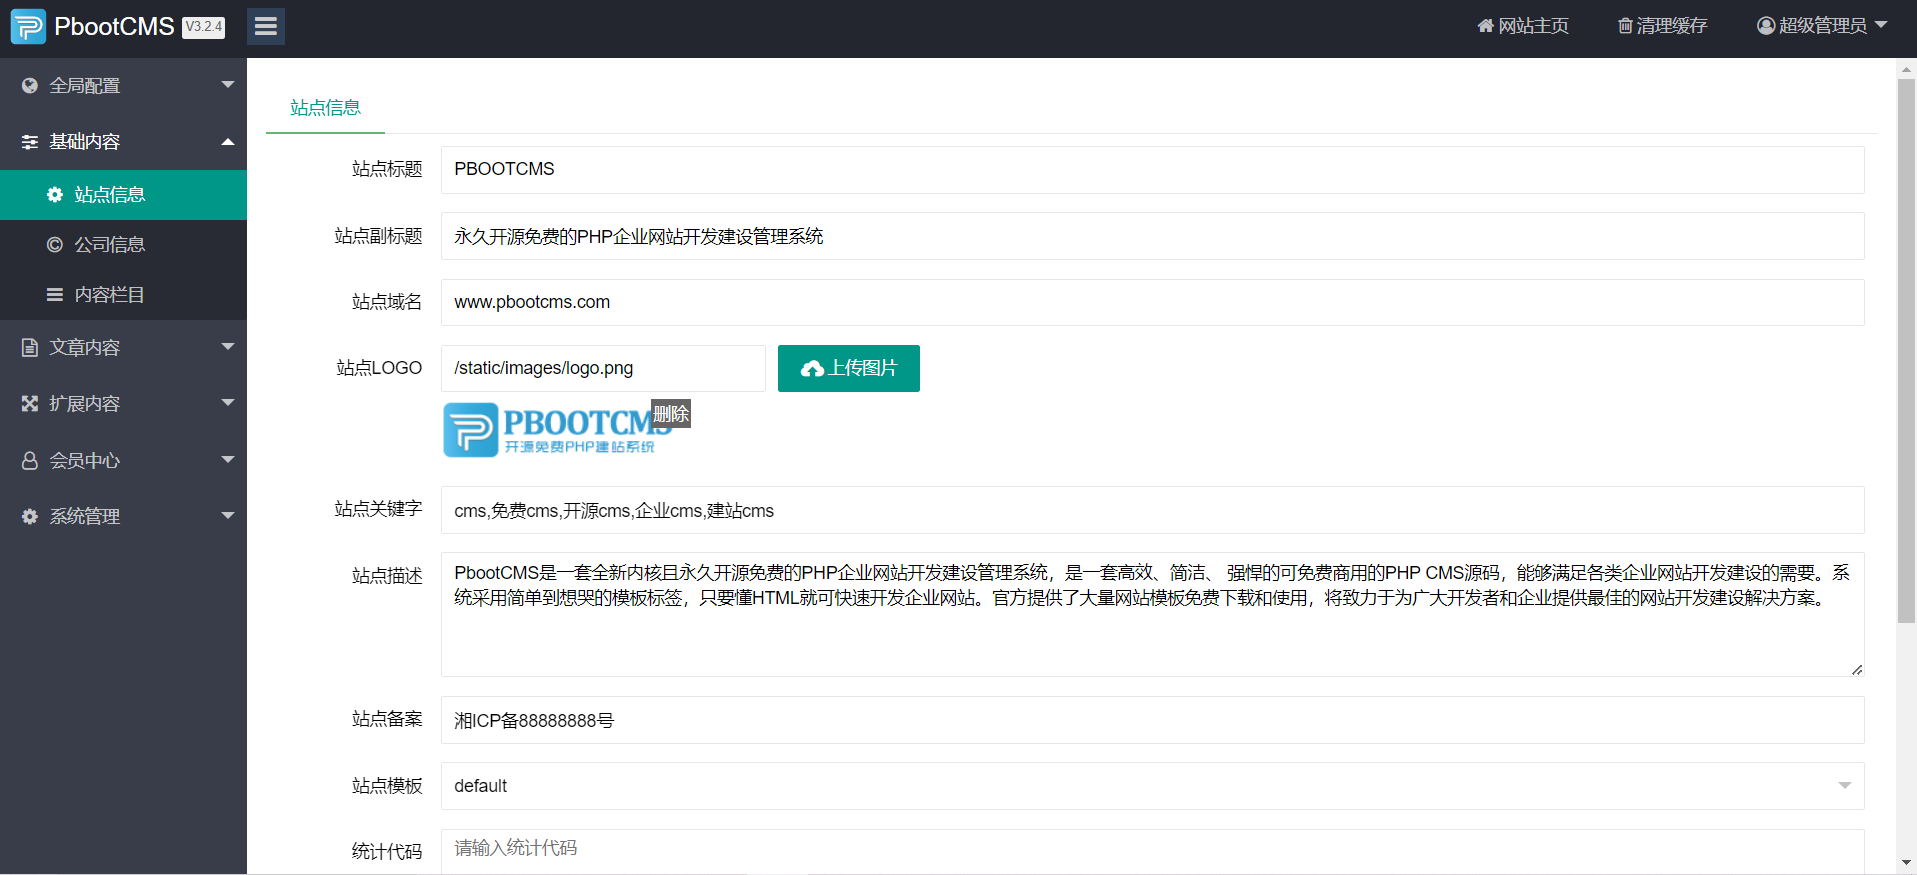Click the 站点描述 textarea
Image resolution: width=1917 pixels, height=875 pixels.
coord(1152,615)
